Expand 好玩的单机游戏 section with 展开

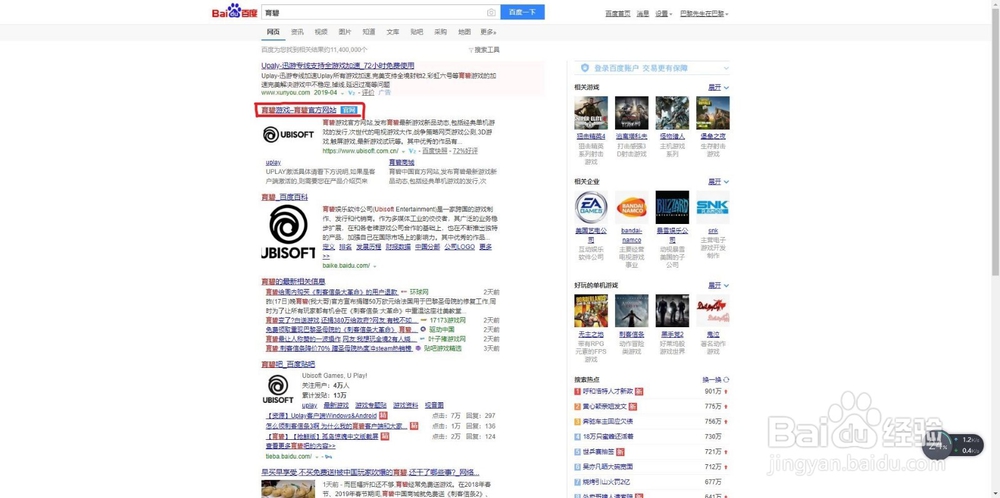coord(719,285)
